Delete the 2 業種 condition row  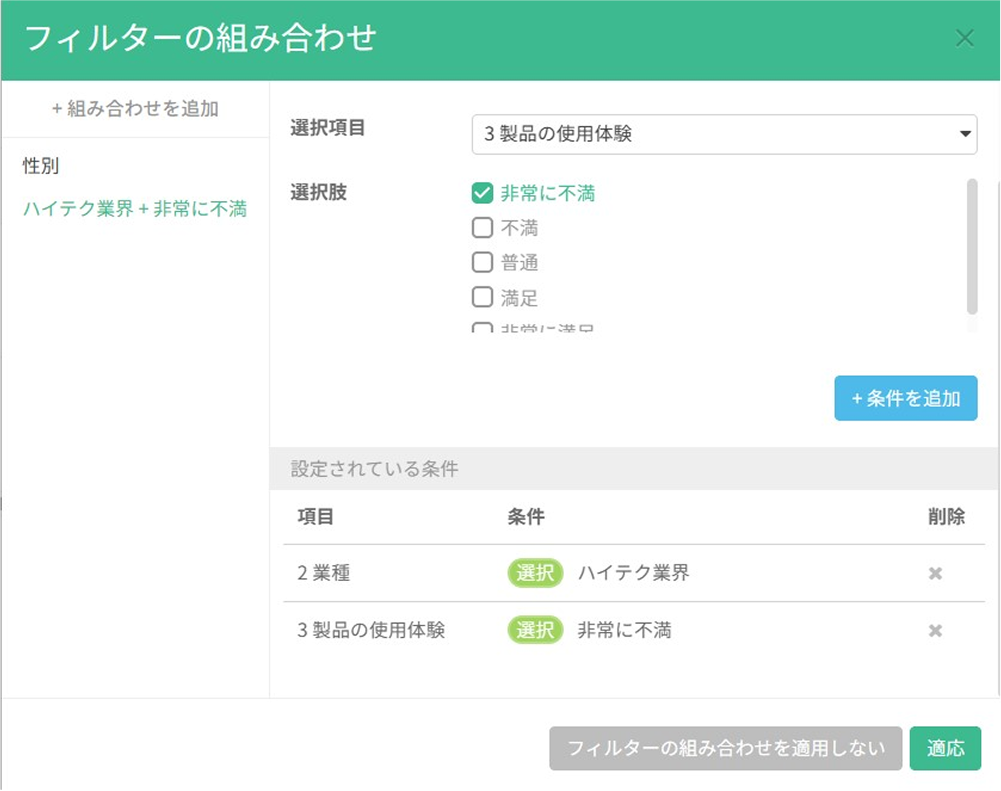pos(935,573)
